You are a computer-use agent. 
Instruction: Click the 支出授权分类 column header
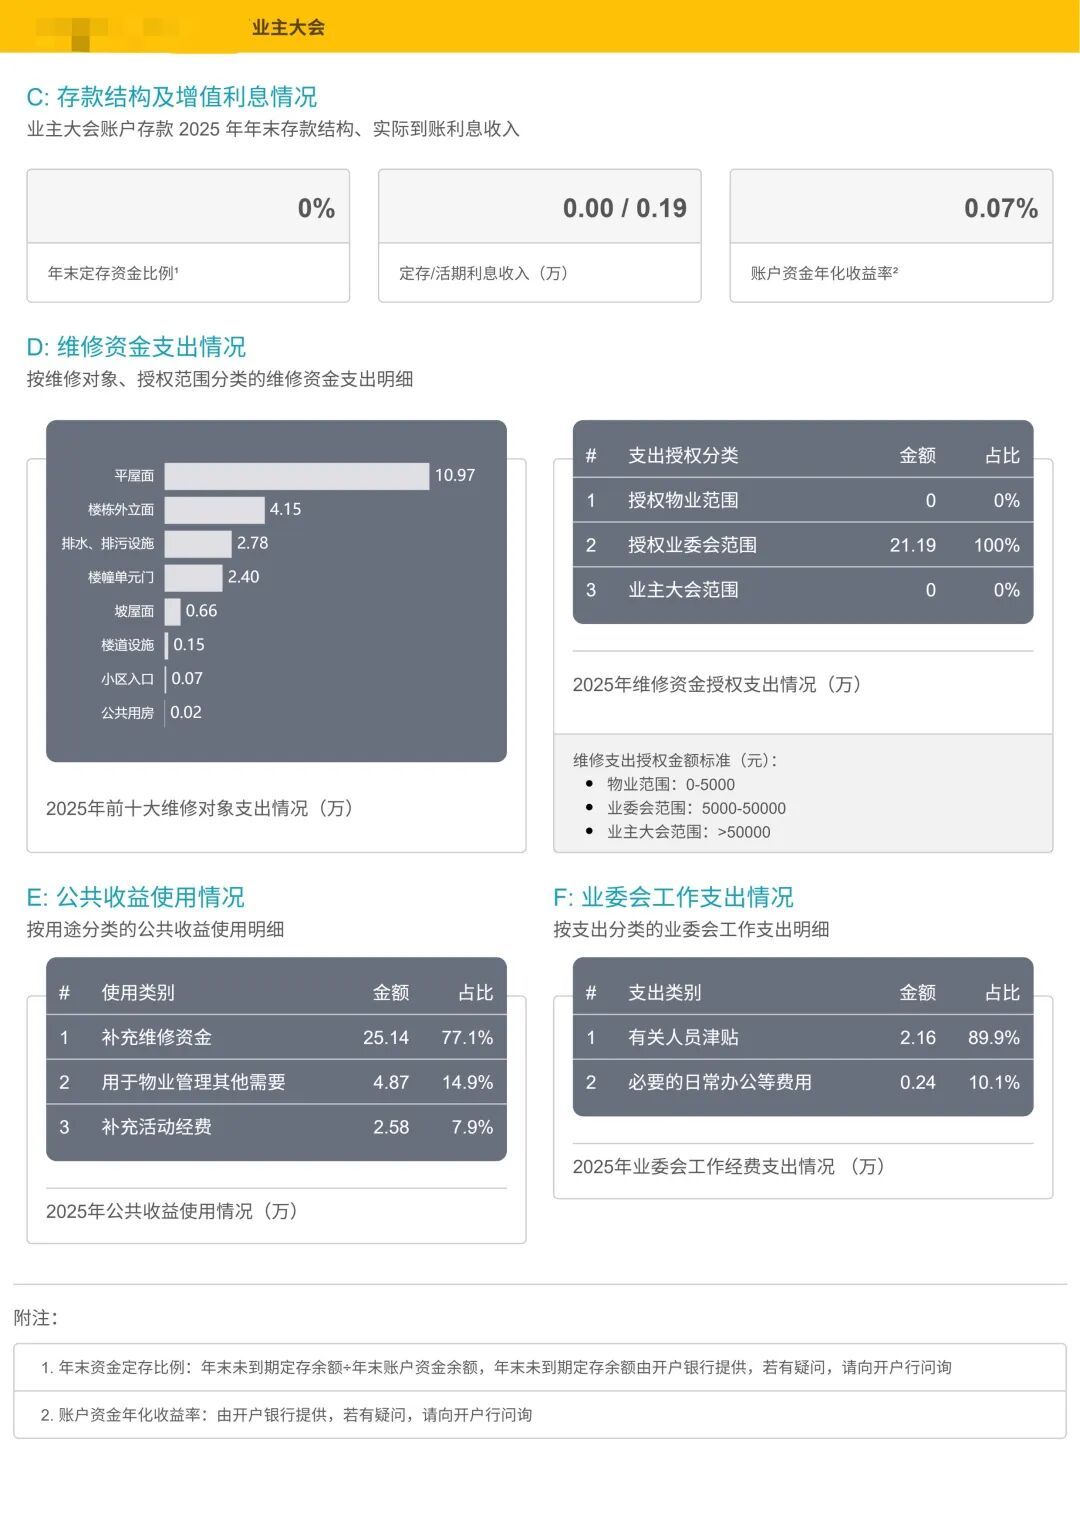[x=683, y=456]
